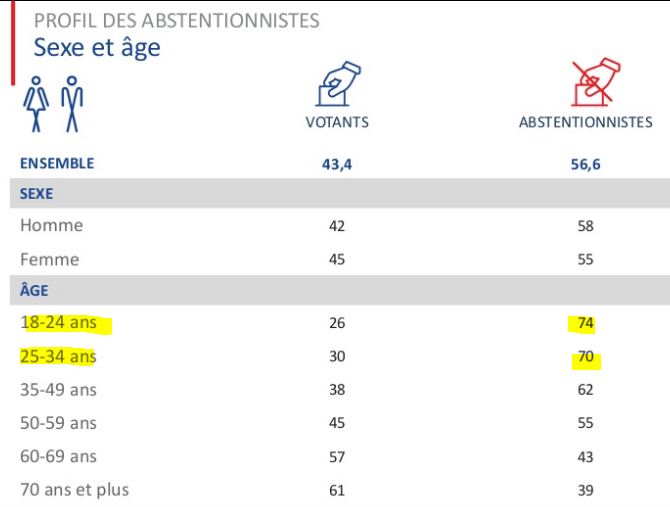Click the highlighted 25-34 ans label
Image resolution: width=670 pixels, height=507 pixels.
(x=58, y=356)
